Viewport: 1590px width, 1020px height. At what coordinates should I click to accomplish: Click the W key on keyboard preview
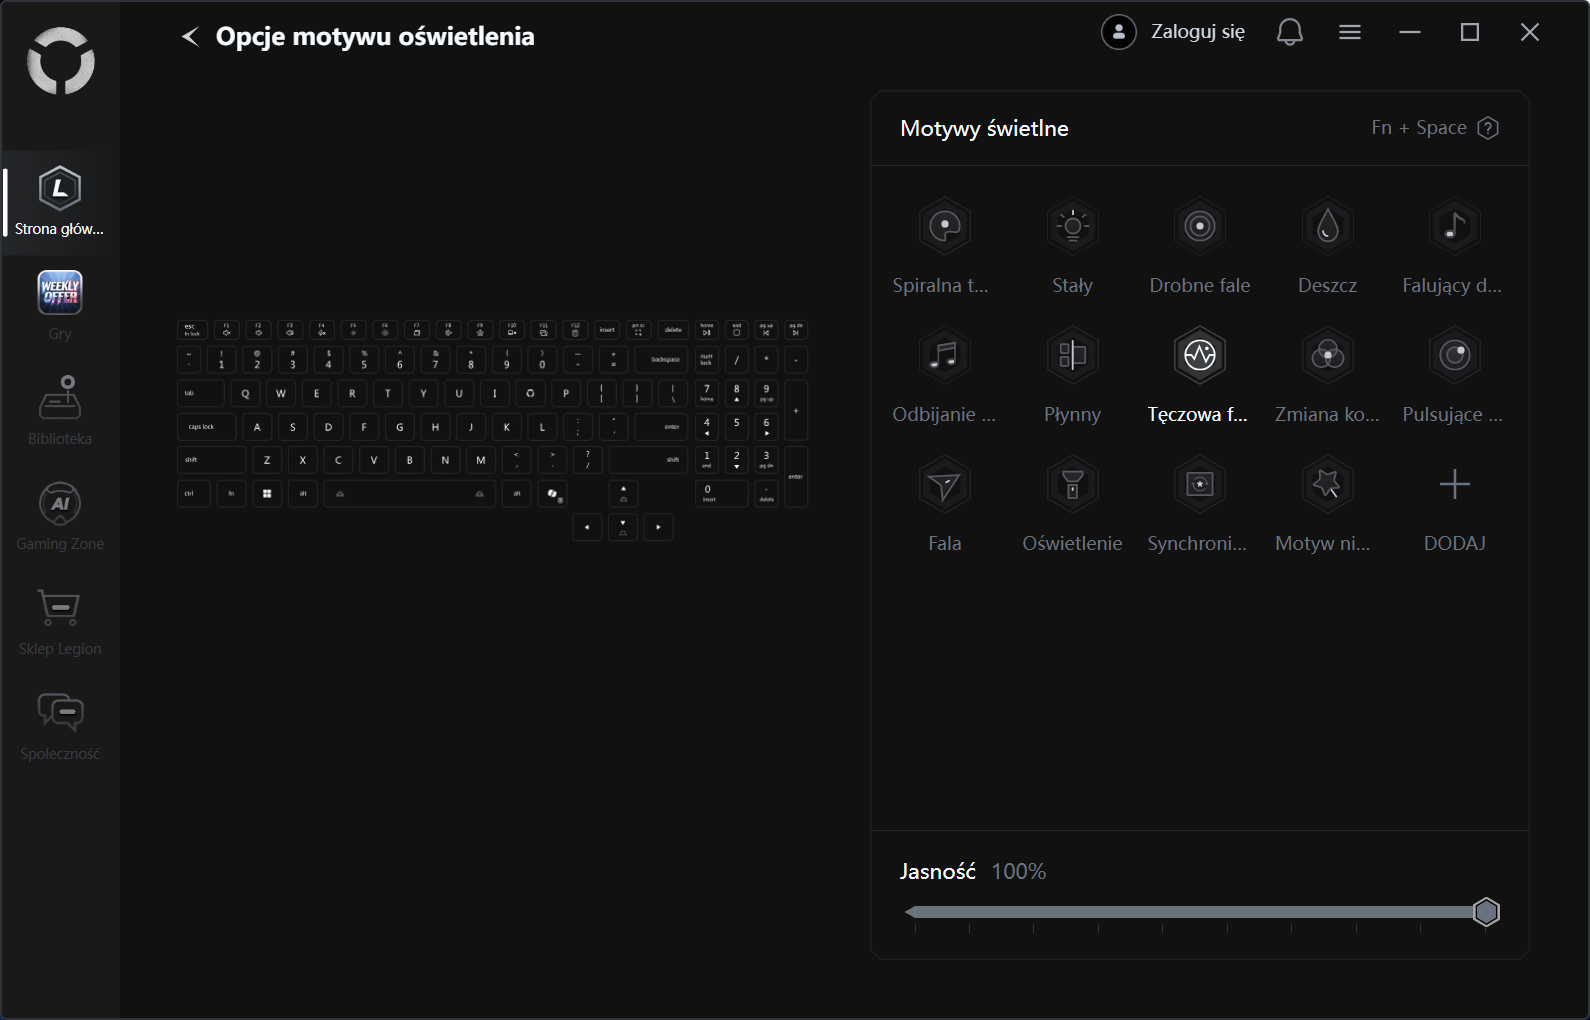coord(281,393)
